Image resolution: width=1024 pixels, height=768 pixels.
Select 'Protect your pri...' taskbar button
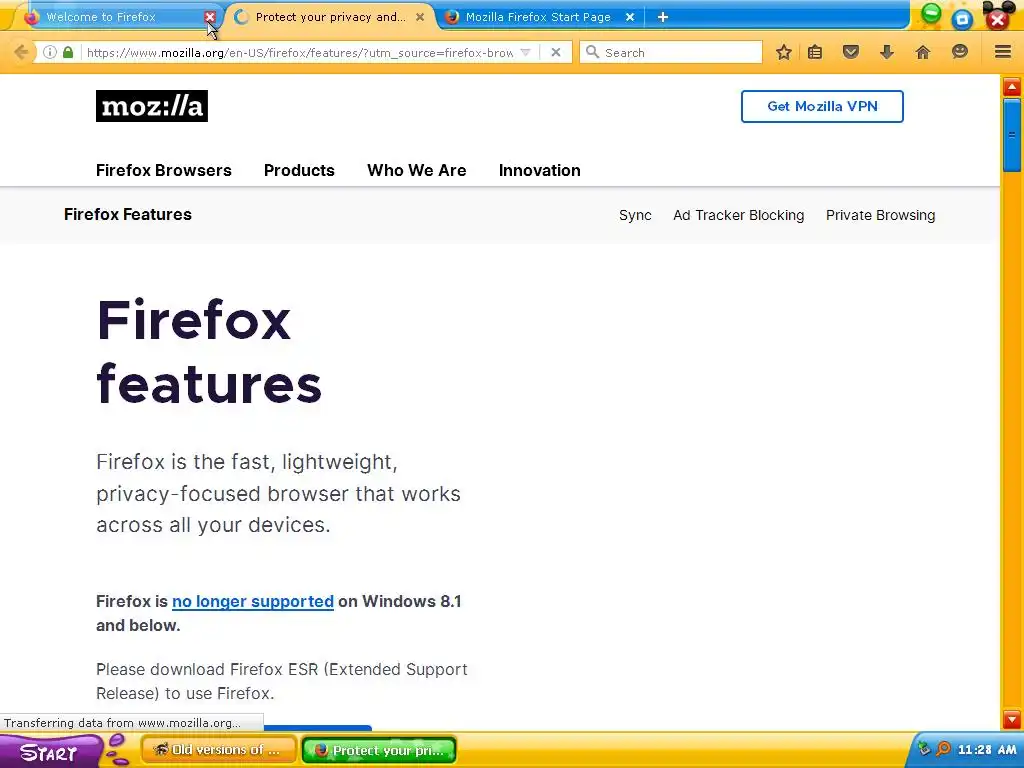[379, 750]
